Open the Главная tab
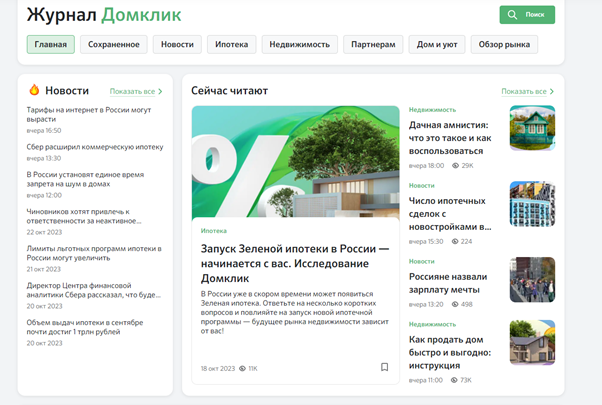Screen dimensions: 602x405 pyautogui.click(x=50, y=44)
